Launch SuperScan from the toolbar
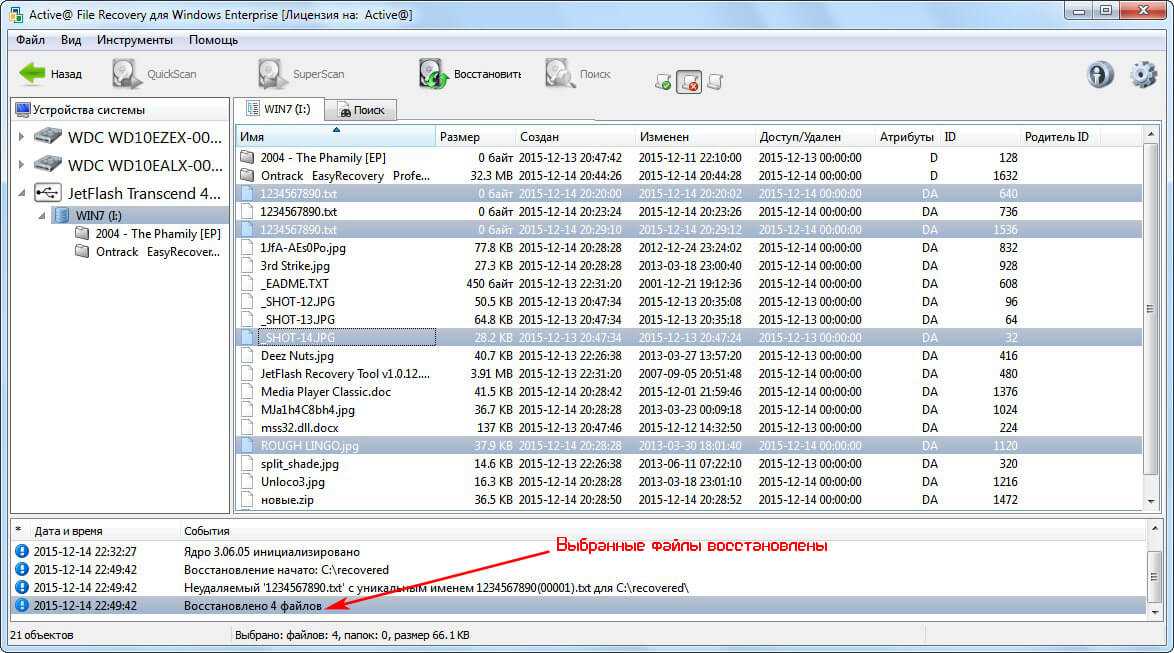Image resolution: width=1174 pixels, height=653 pixels. [x=301, y=74]
